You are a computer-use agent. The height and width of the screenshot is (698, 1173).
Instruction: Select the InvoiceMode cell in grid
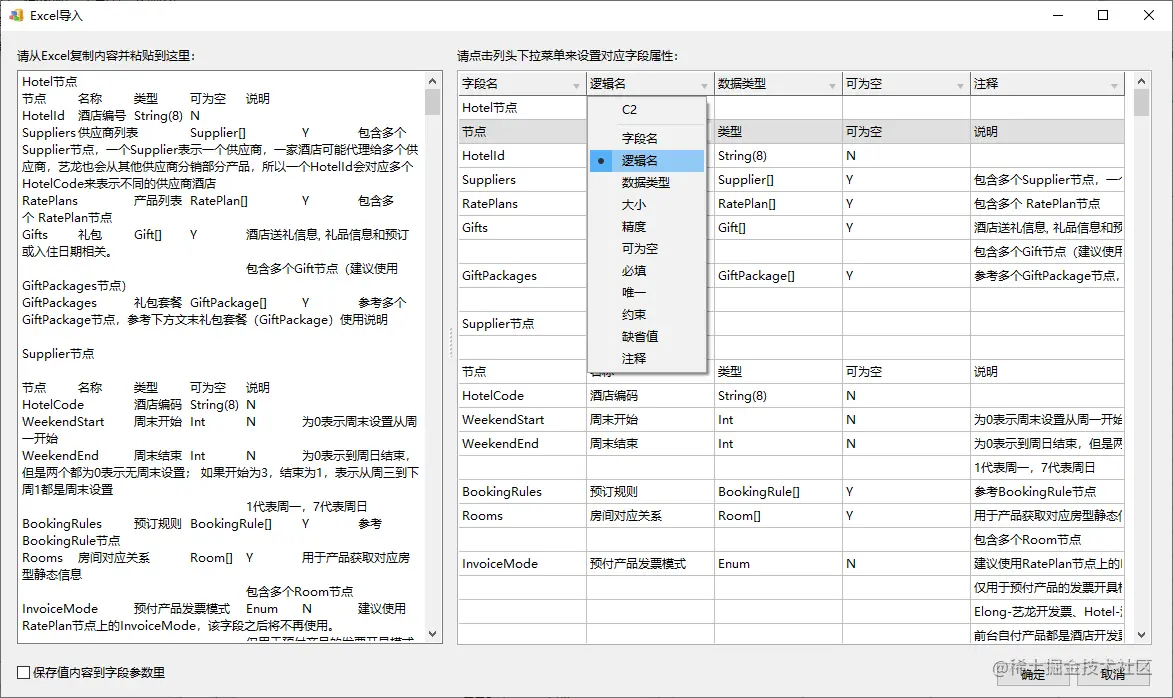[x=522, y=563]
